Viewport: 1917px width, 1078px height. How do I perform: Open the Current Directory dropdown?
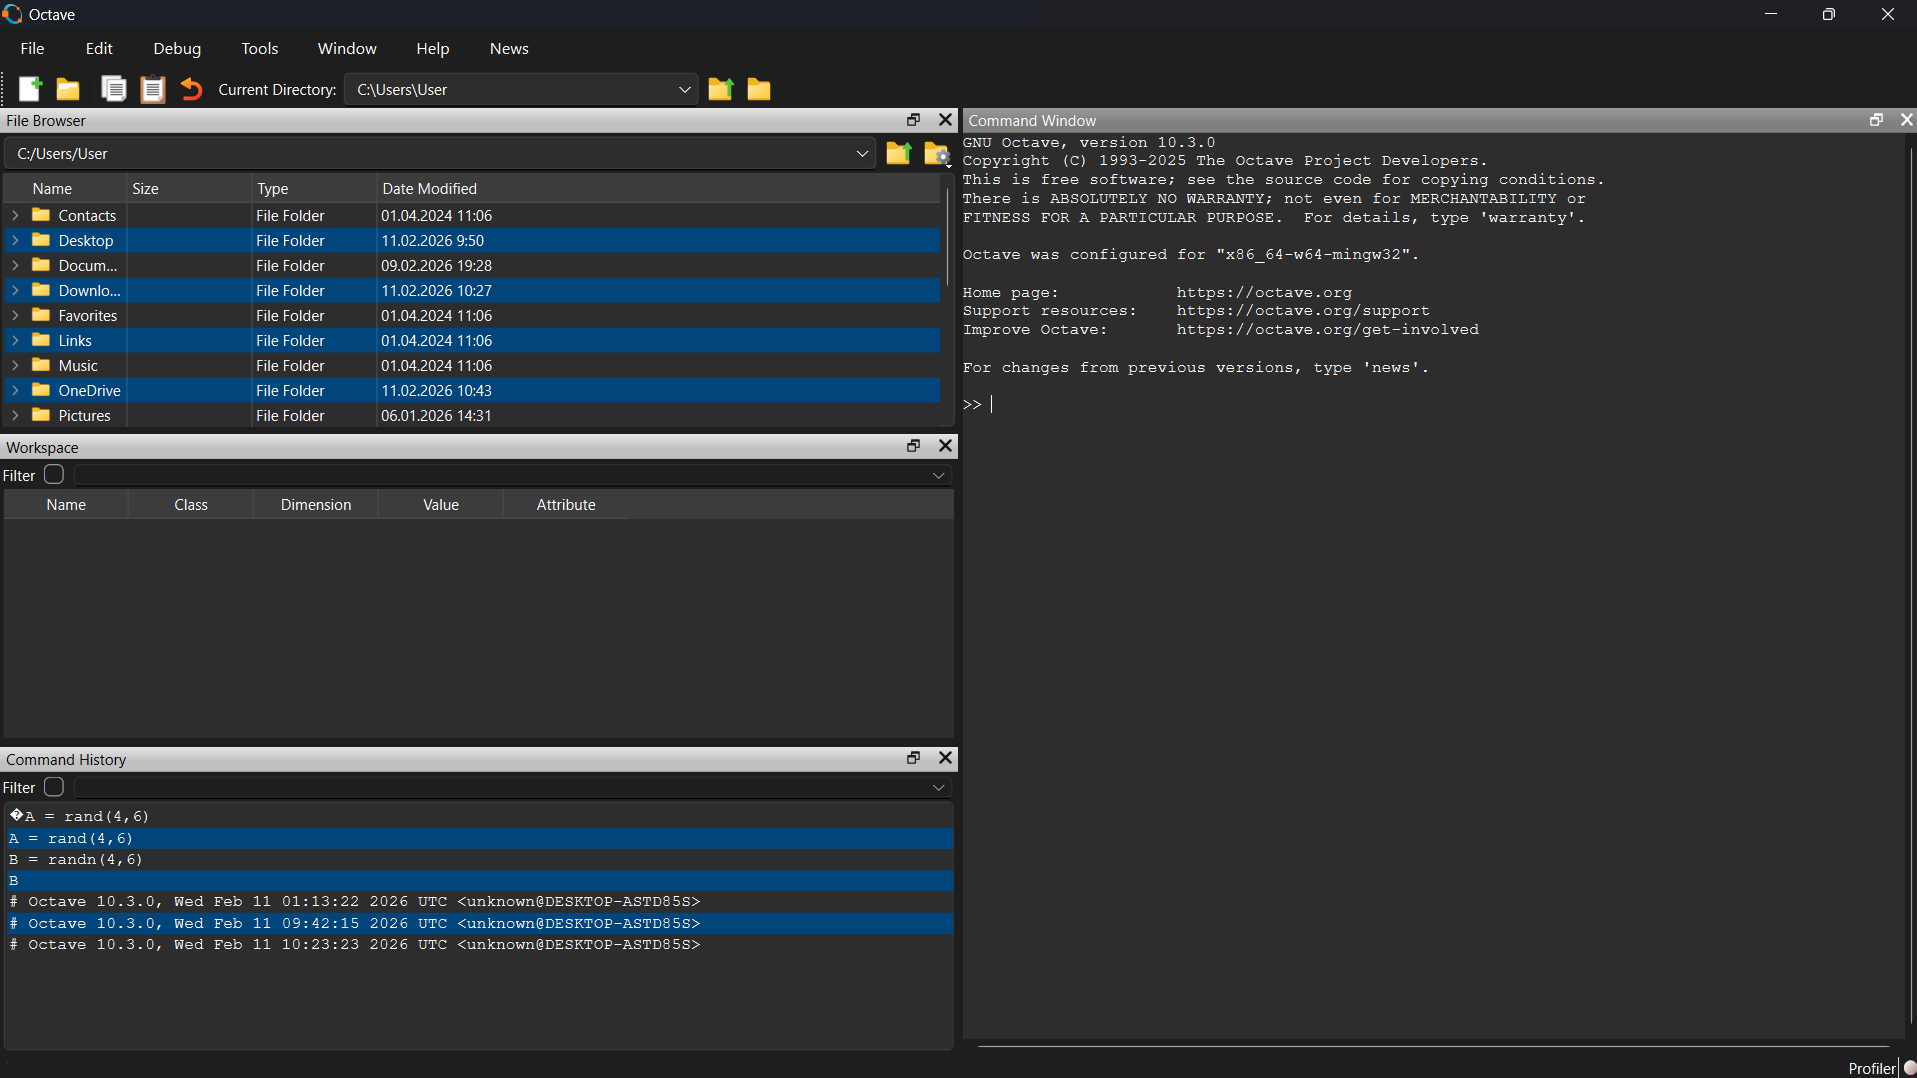(684, 90)
